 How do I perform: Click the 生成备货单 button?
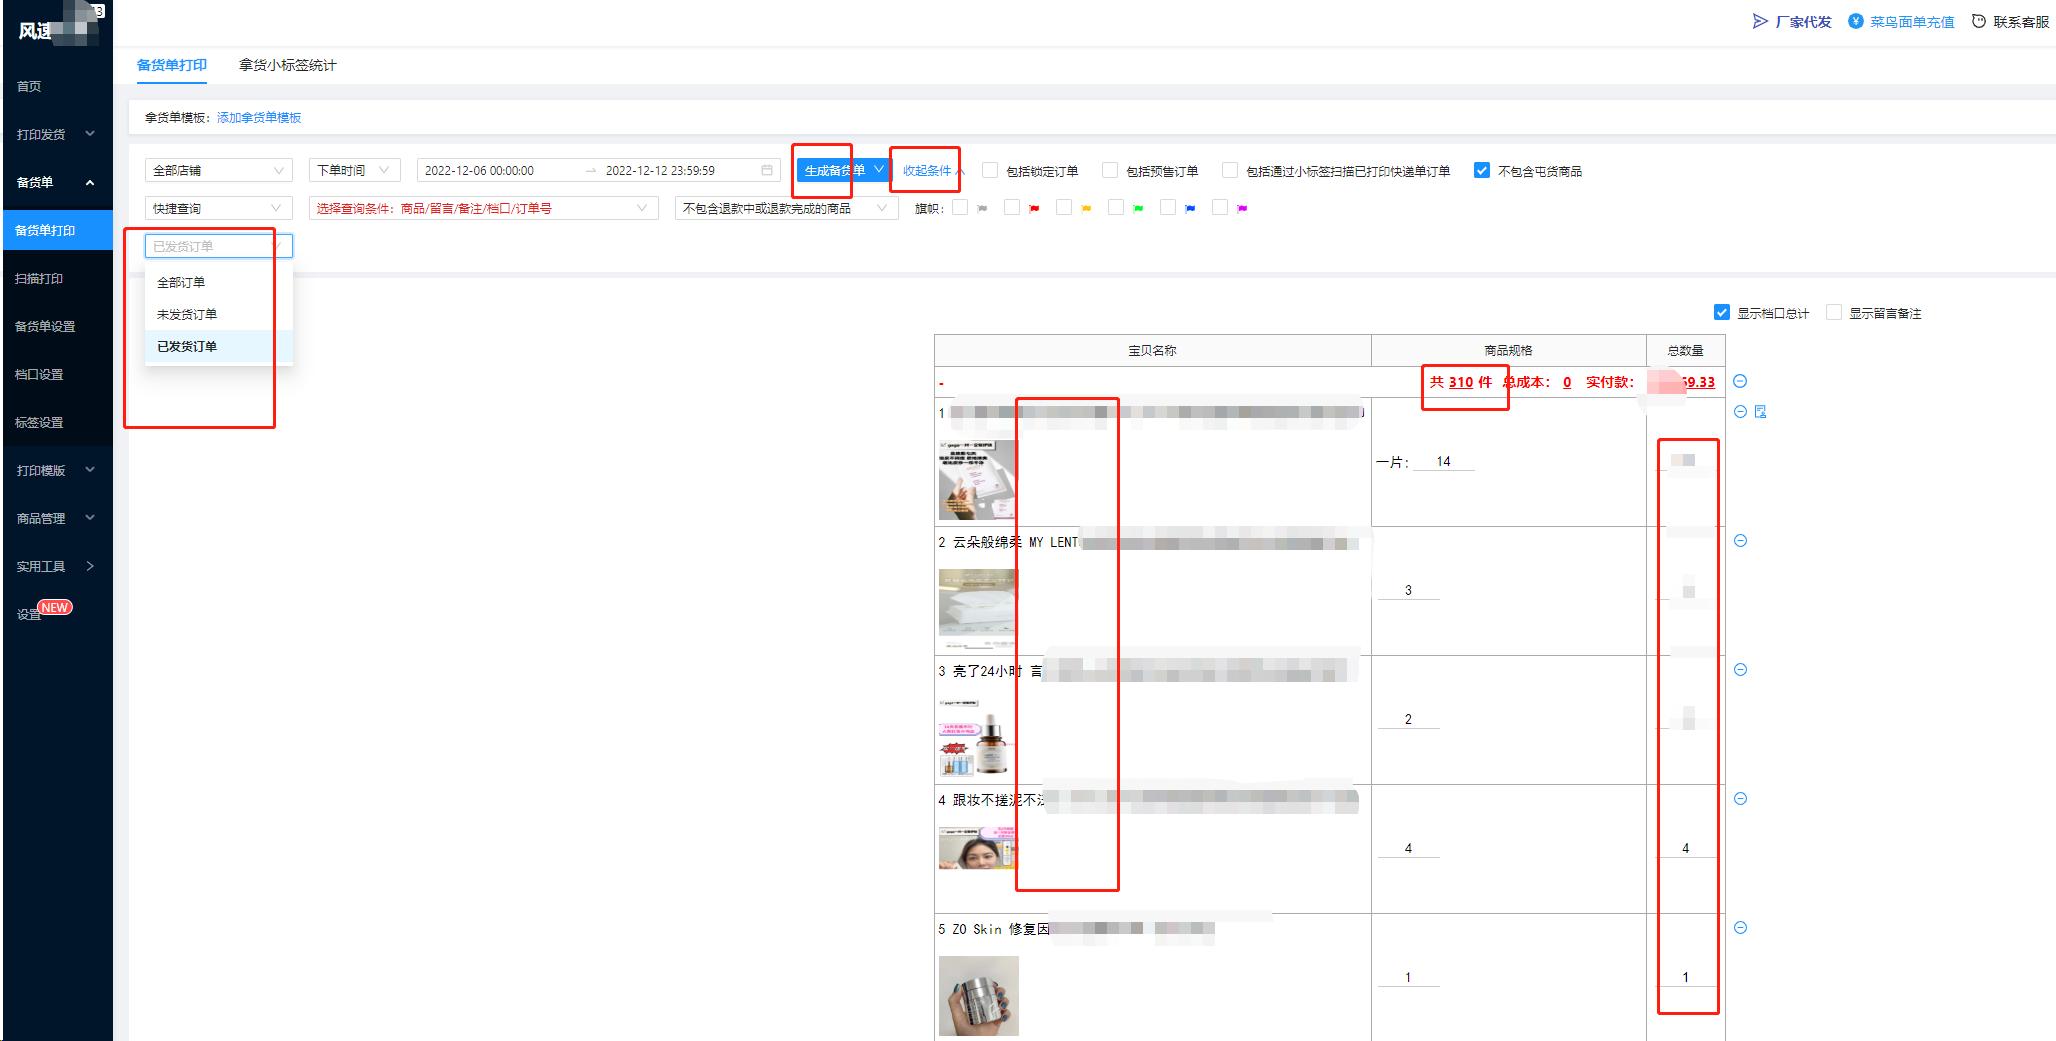coord(834,170)
